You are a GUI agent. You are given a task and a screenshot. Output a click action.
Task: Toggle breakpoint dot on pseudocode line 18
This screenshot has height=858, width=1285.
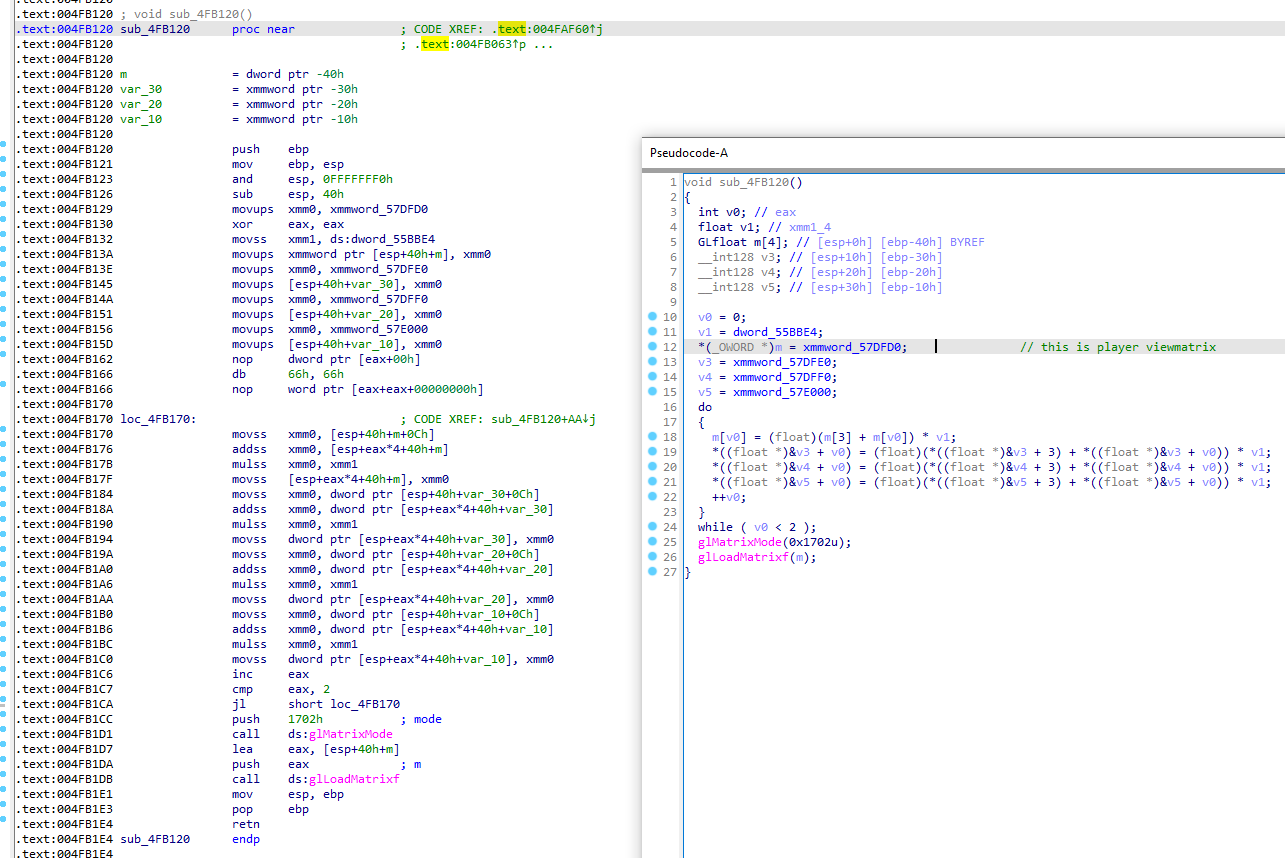click(653, 437)
